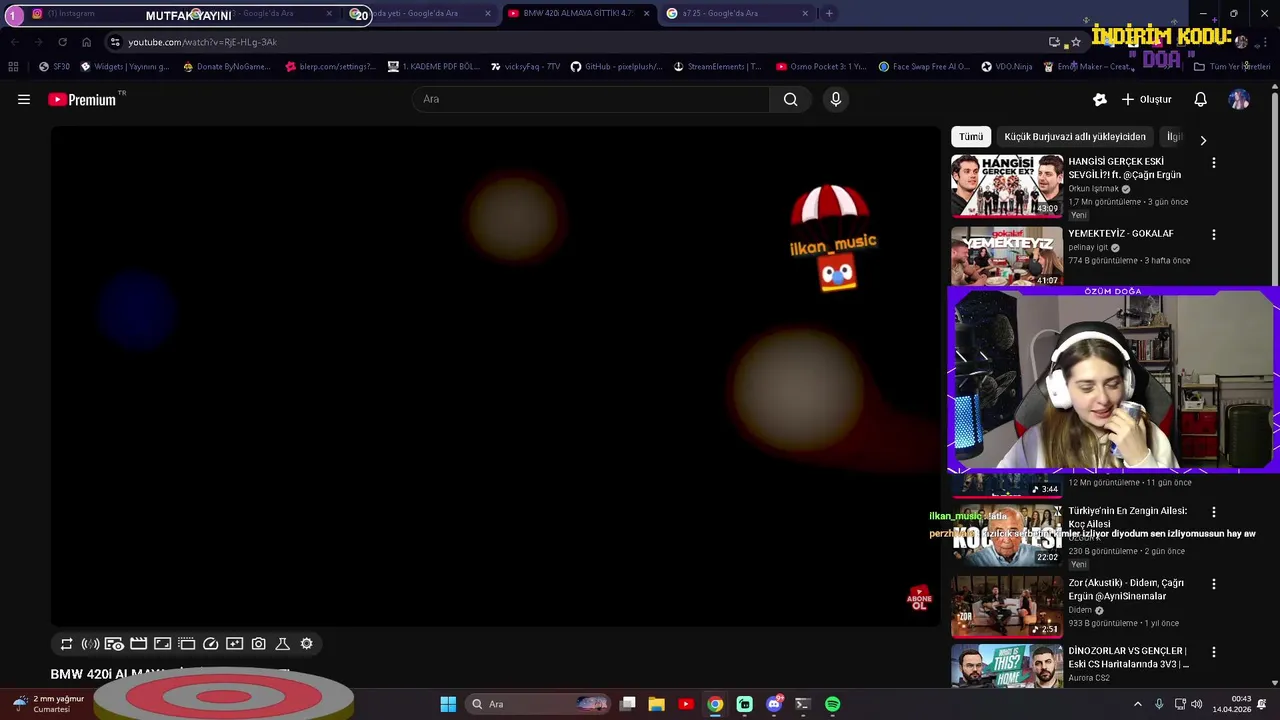Open the 'StreamElements' bookmark
The height and width of the screenshot is (720, 1280).
pos(718,67)
